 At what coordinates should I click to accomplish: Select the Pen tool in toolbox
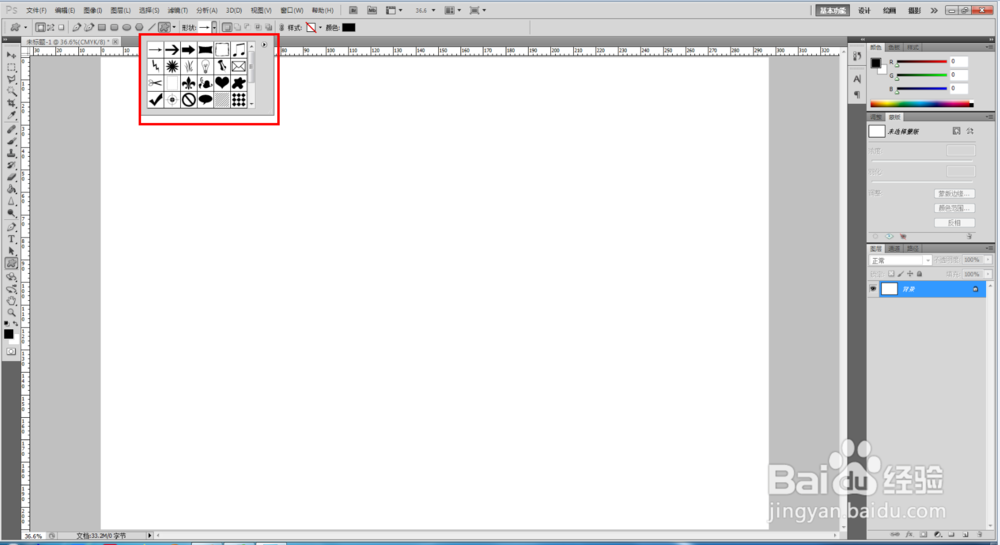(x=11, y=228)
